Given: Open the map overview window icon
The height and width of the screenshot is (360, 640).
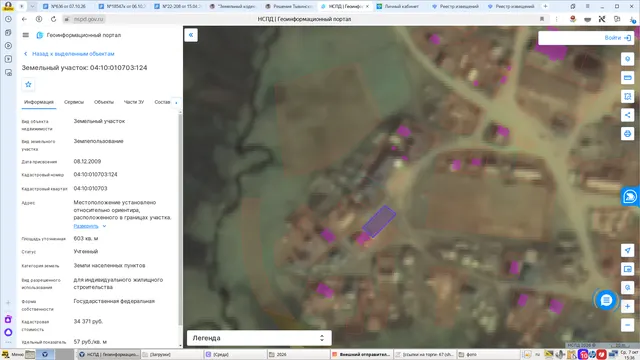Looking at the screenshot, I should pyautogui.click(x=627, y=269).
